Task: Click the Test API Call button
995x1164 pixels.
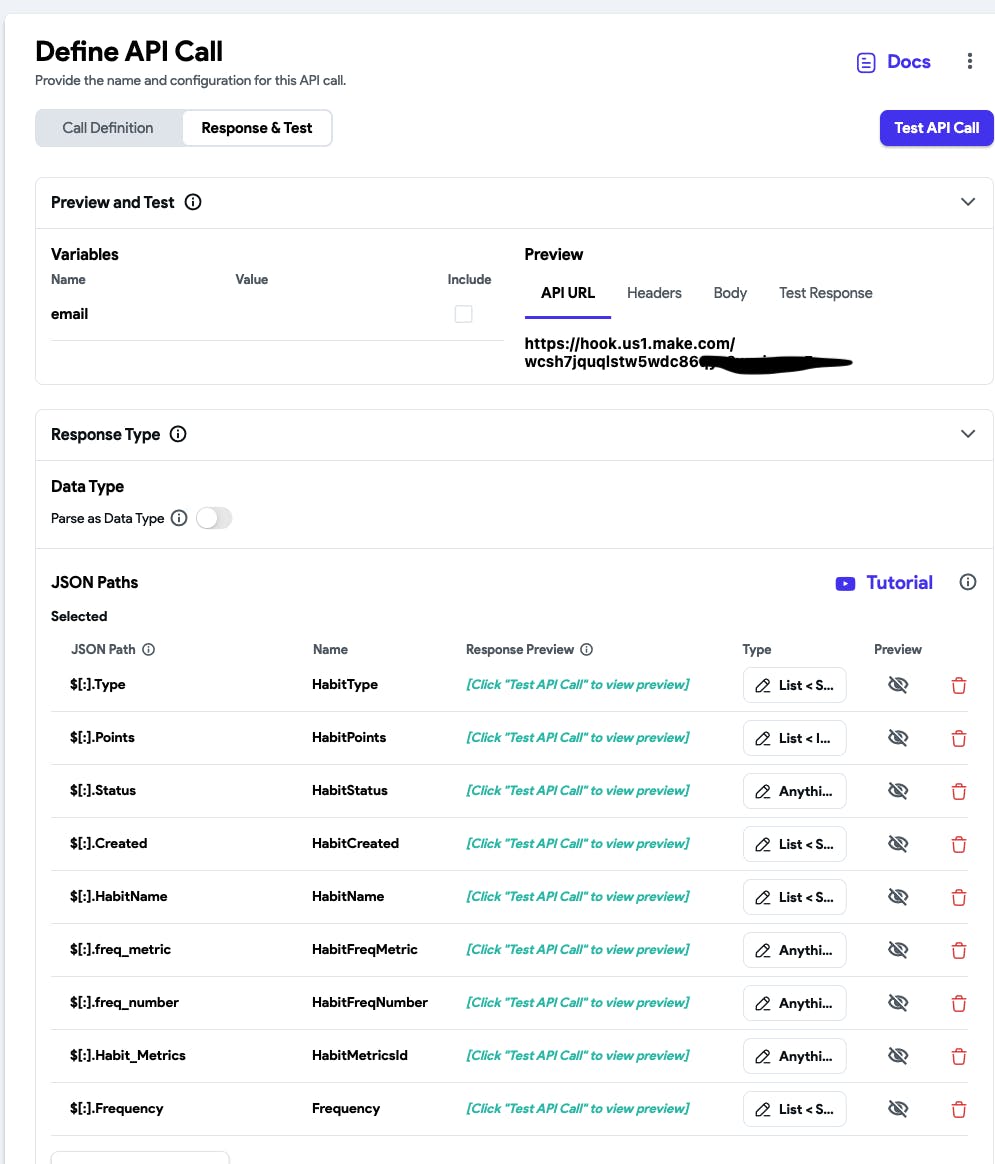Action: [x=936, y=128]
